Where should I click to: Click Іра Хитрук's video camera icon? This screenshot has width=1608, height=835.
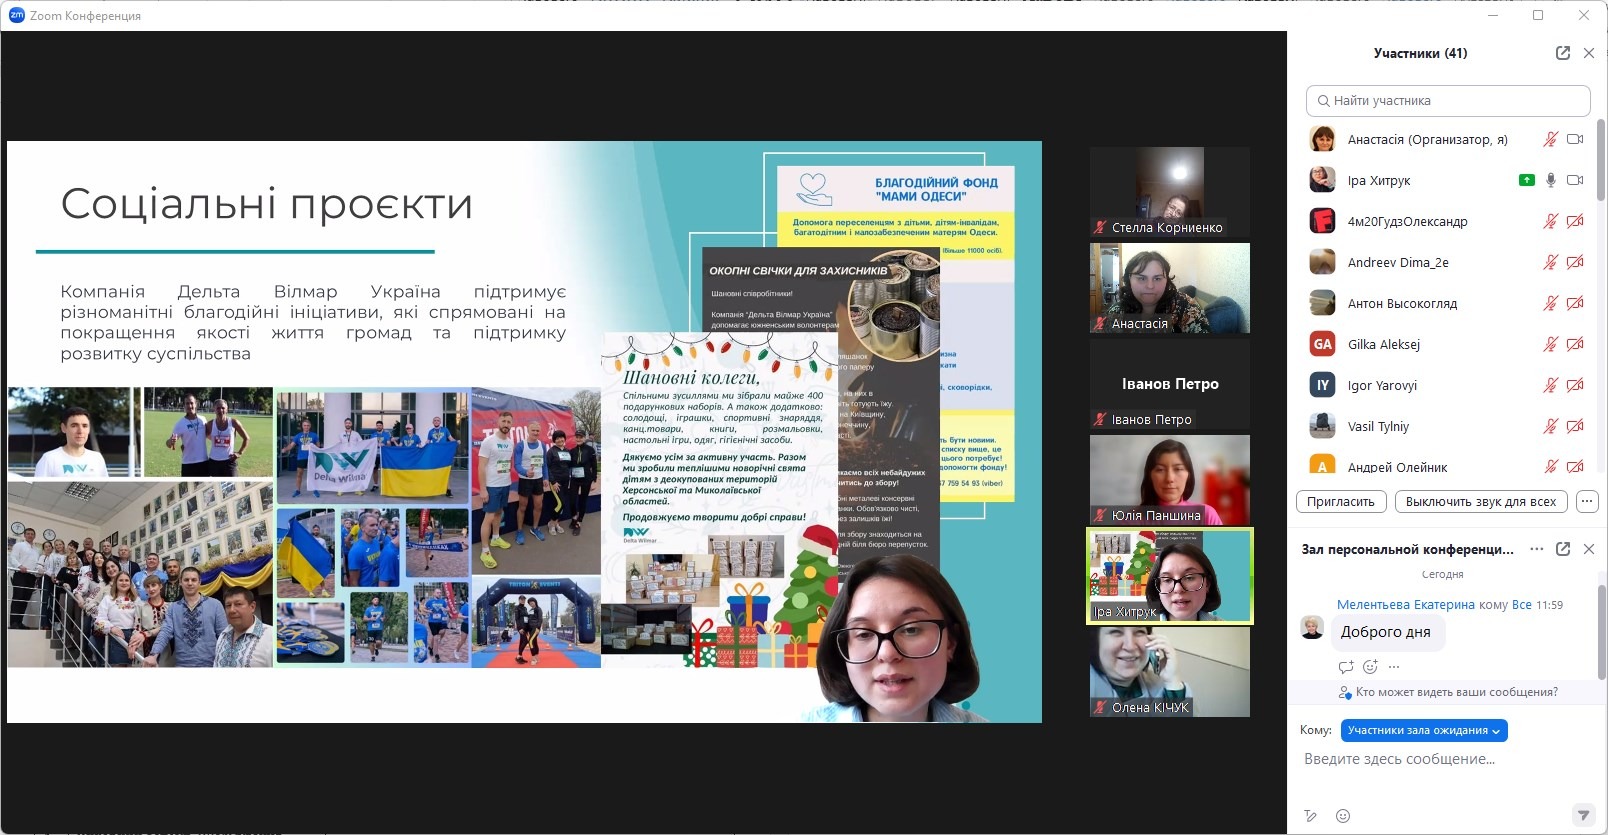pos(1575,180)
